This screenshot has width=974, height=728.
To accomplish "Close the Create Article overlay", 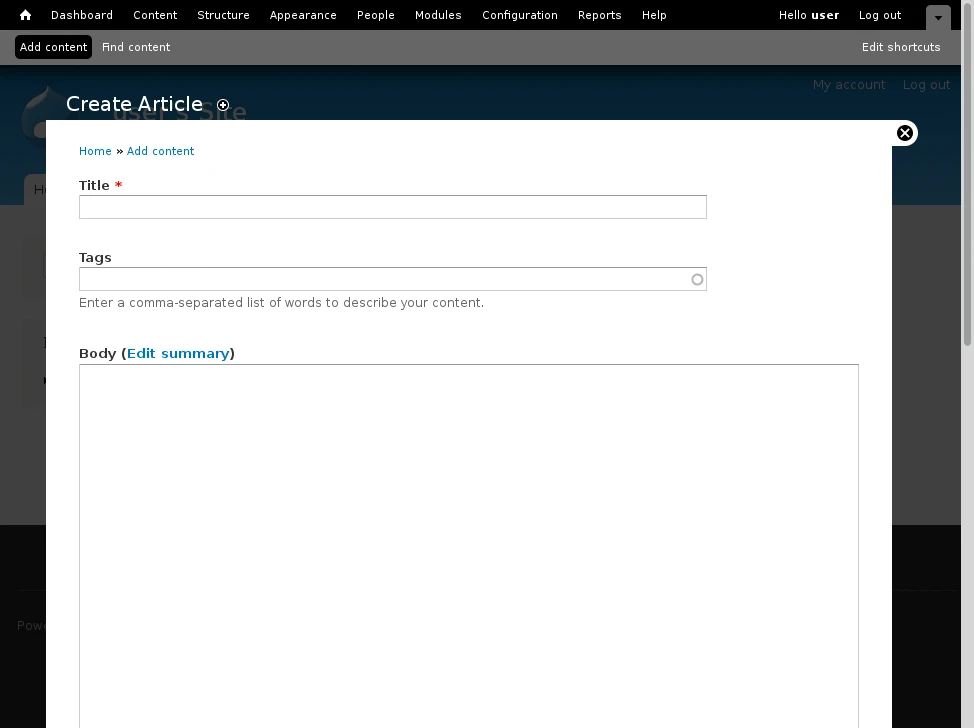I will pos(904,133).
